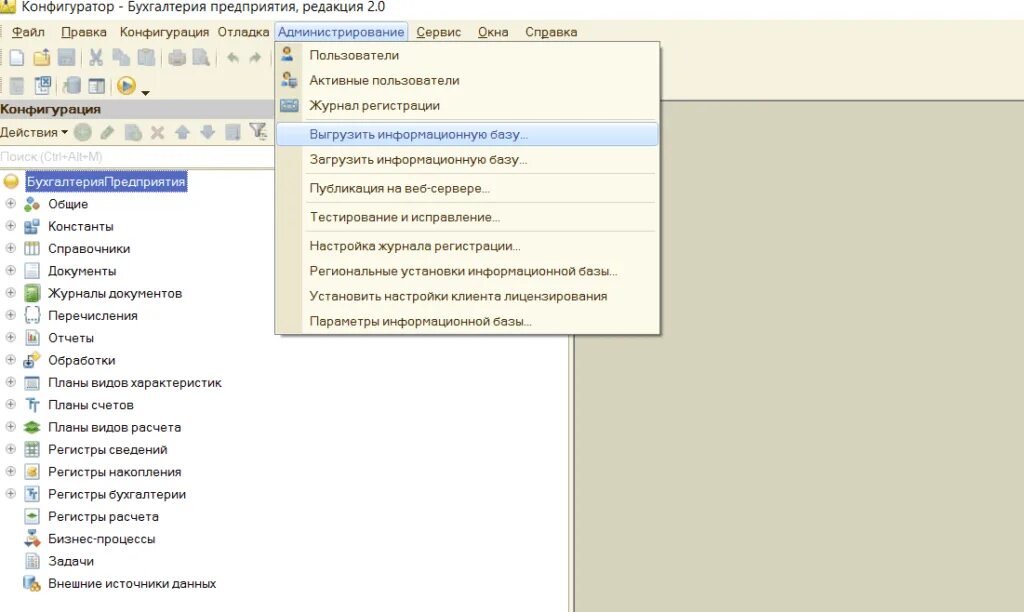Click the Delete X icon in configuration panel
The width and height of the screenshot is (1024, 612).
tap(157, 133)
